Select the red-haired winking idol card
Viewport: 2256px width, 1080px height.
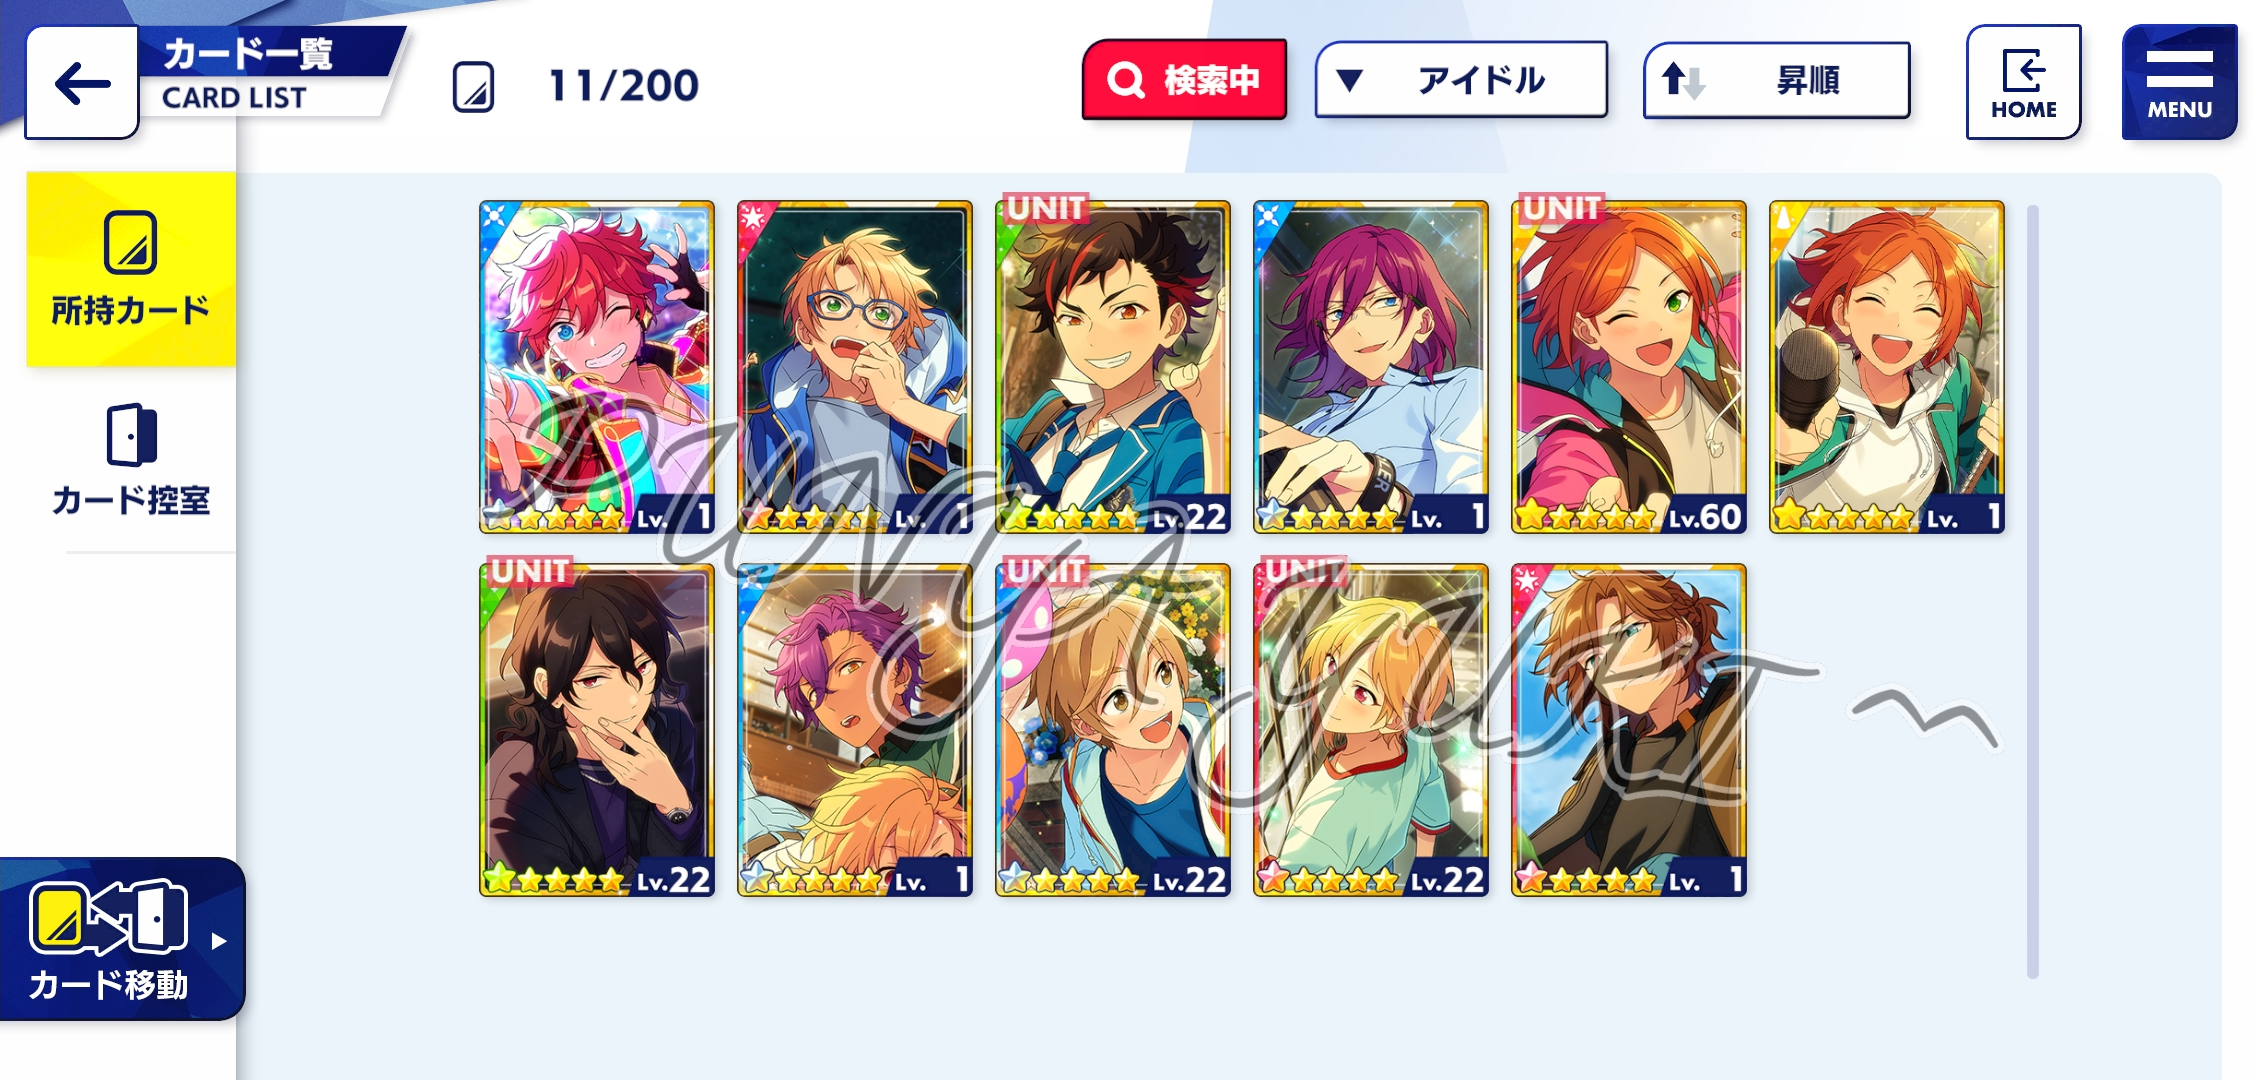[x=597, y=367]
